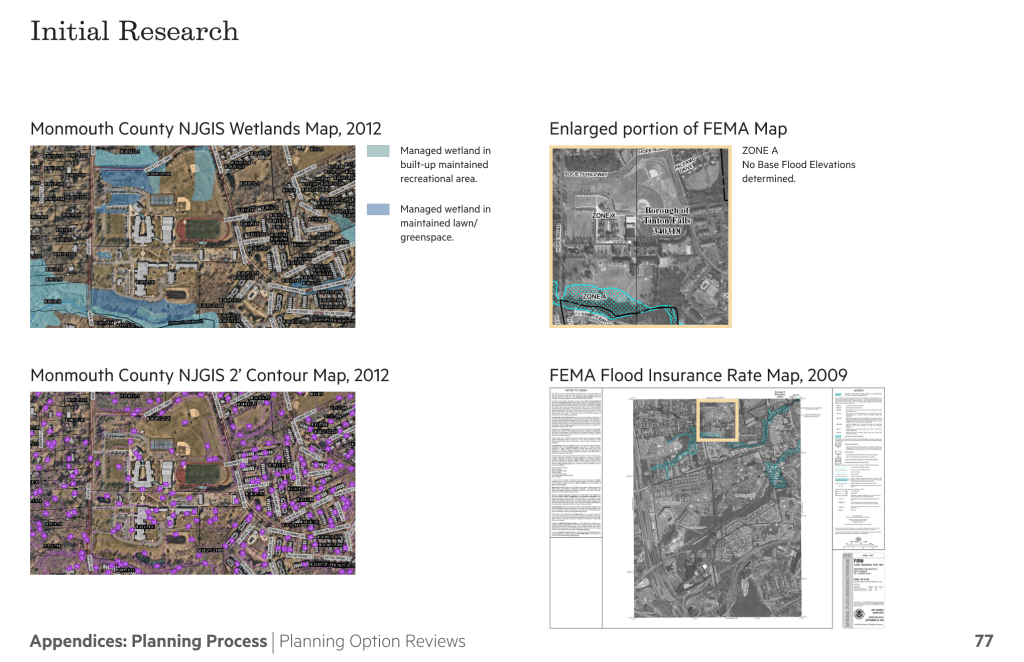Click the teal wetland legend swatch

pyautogui.click(x=378, y=152)
